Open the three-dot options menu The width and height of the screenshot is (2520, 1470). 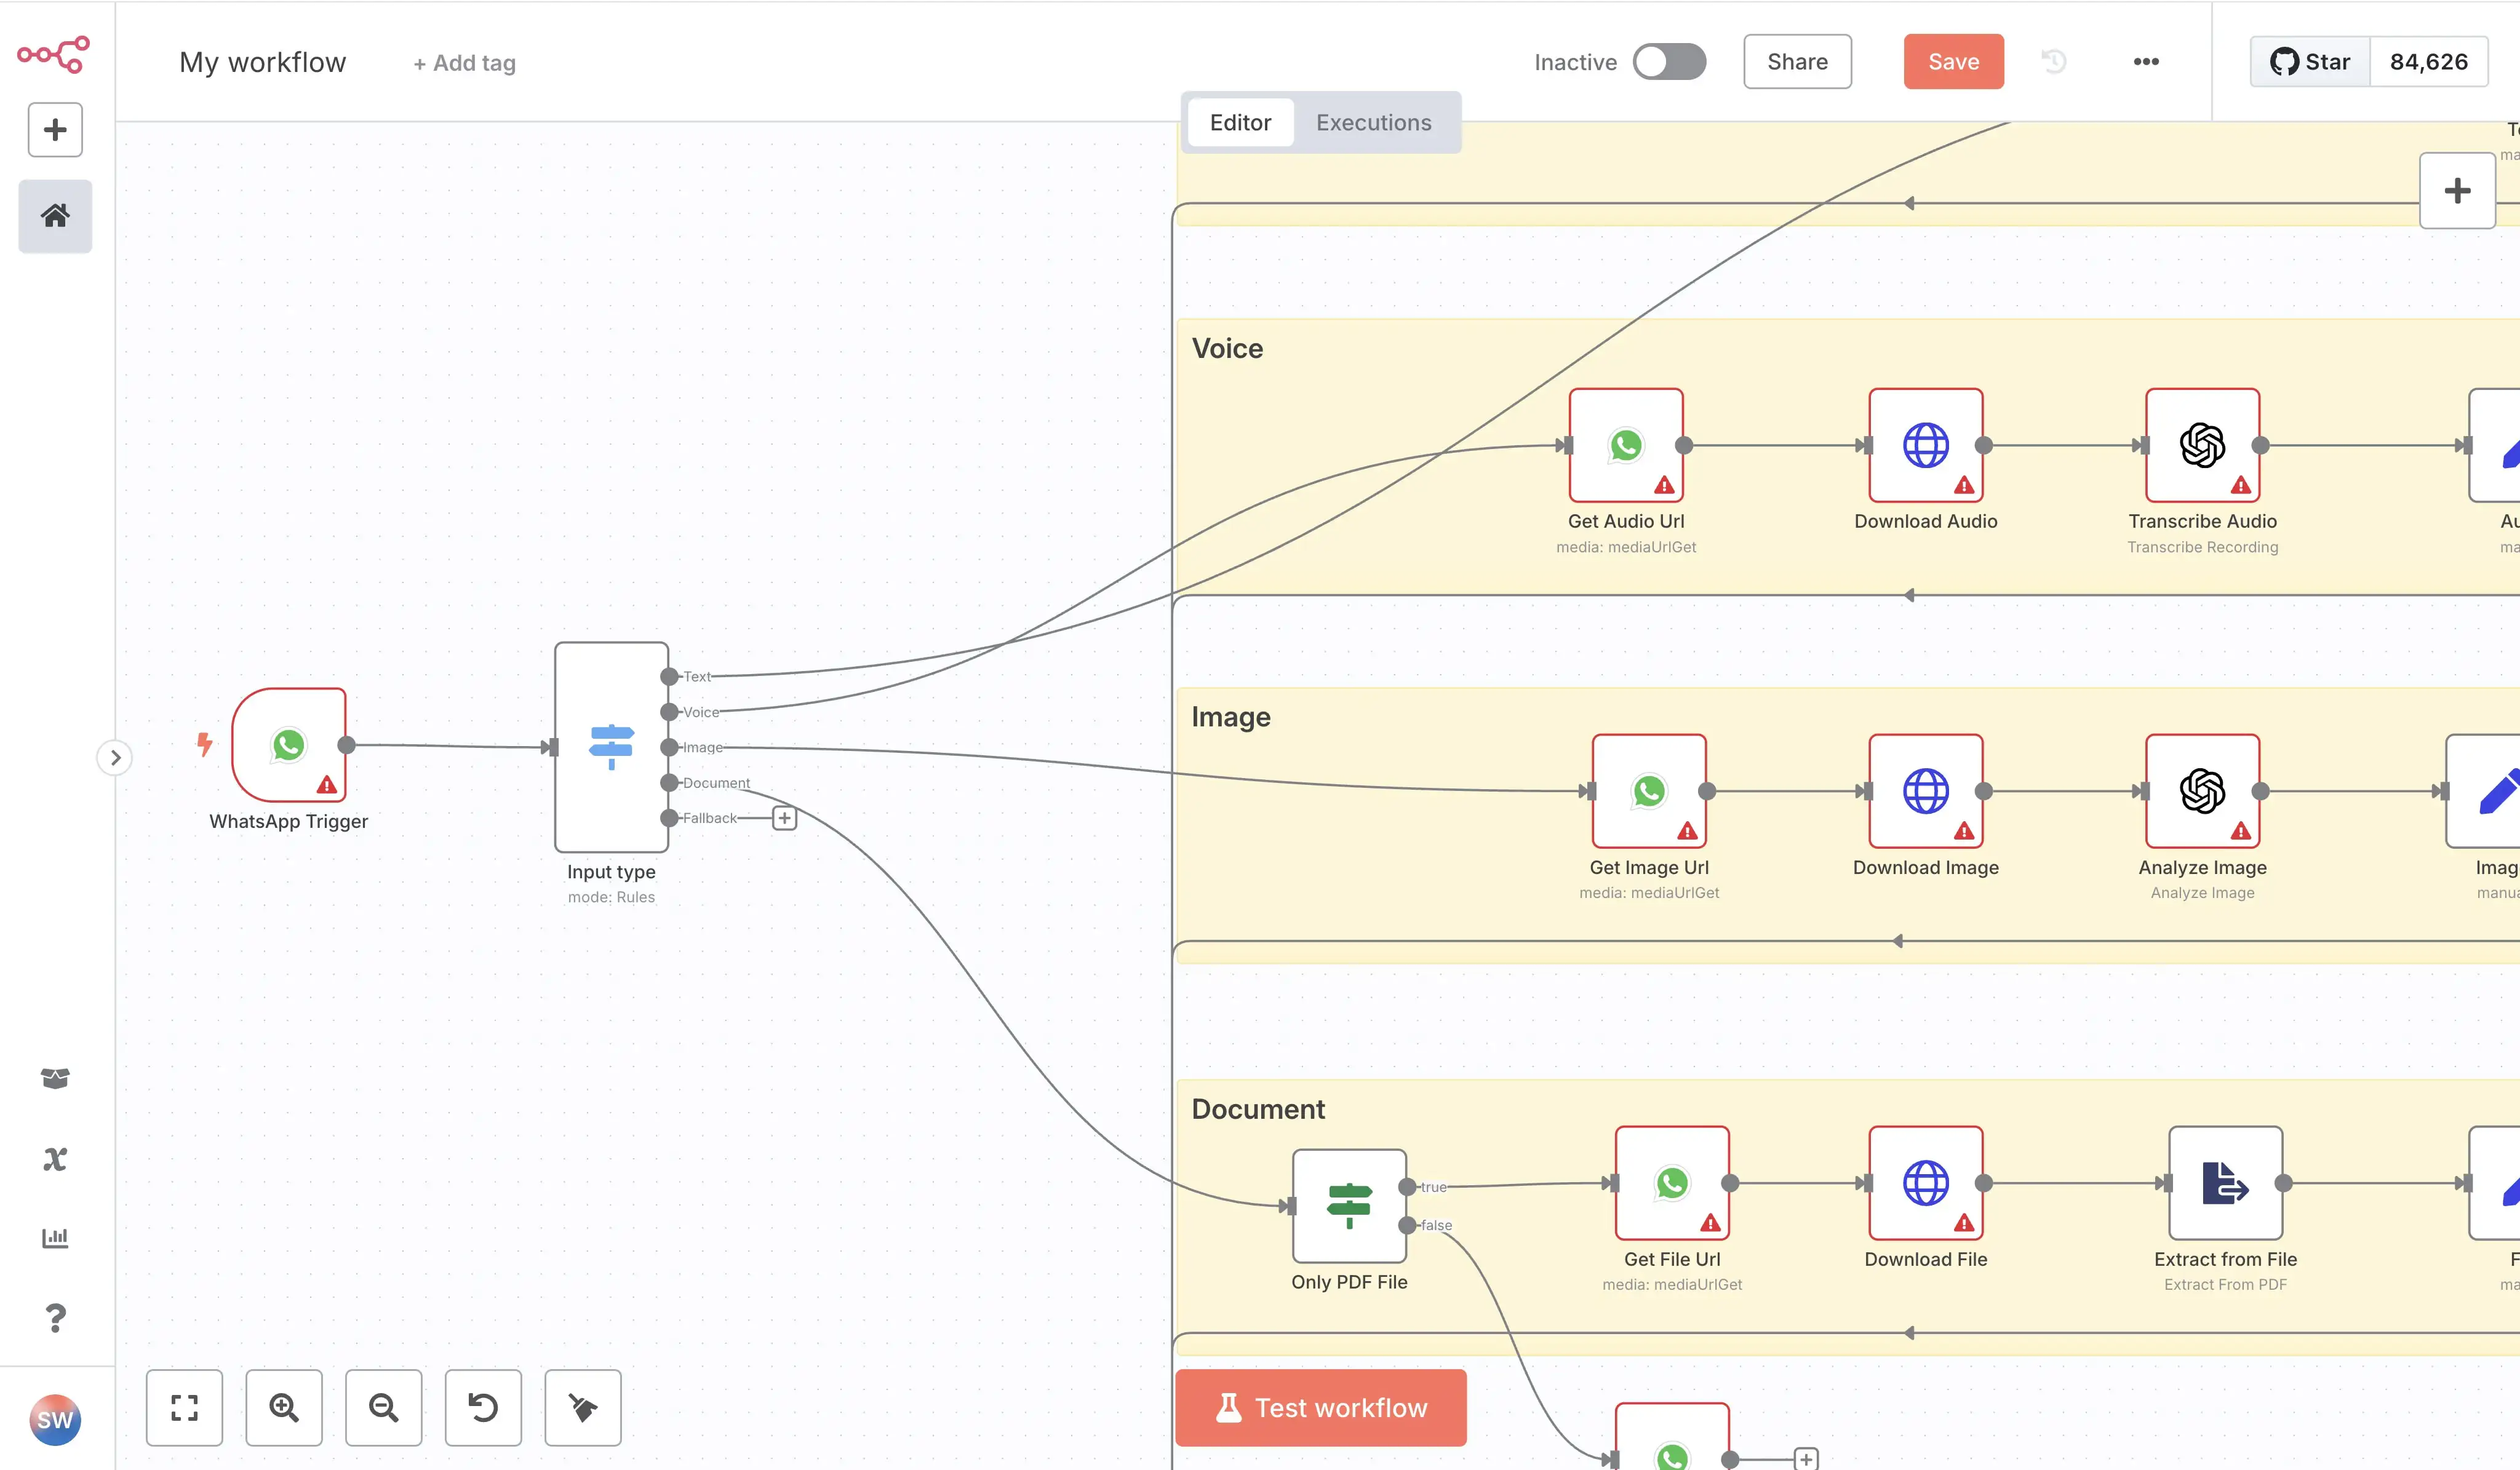[2145, 61]
